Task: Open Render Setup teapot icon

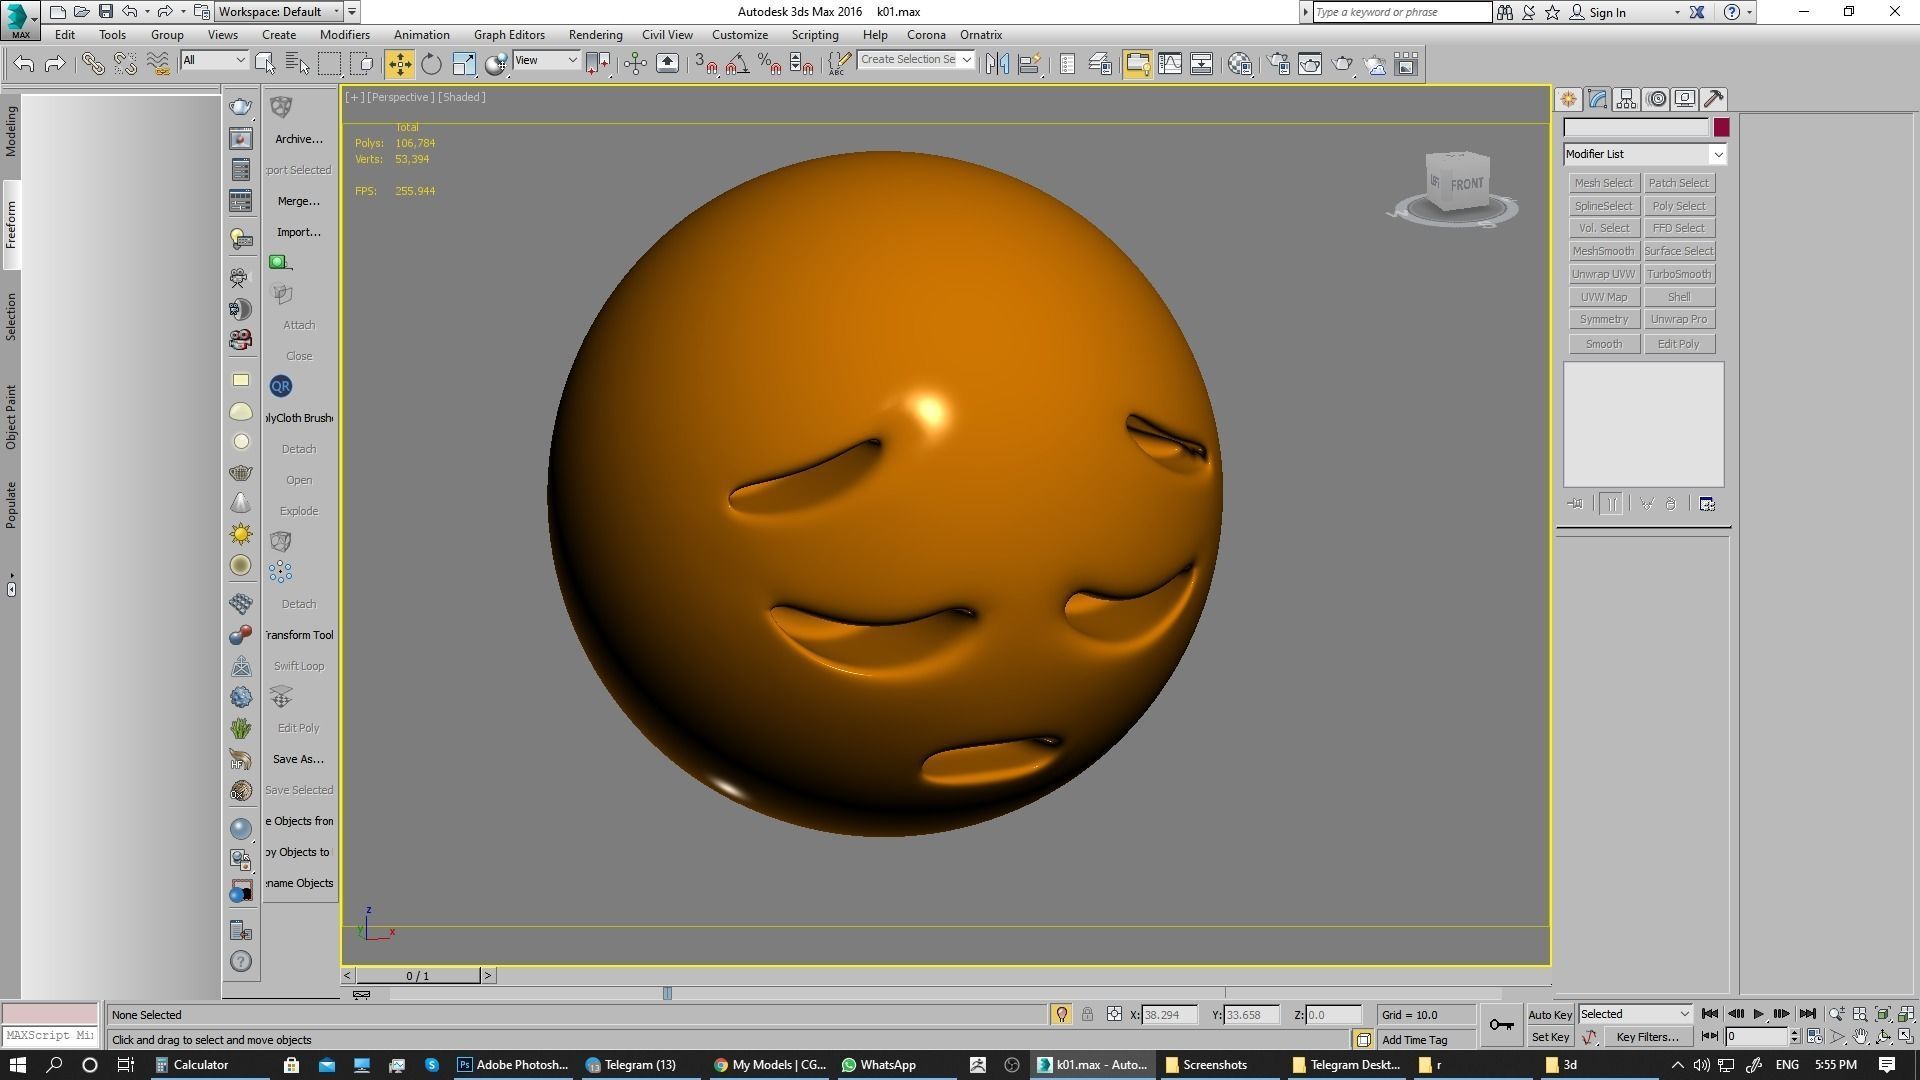Action: 1278,64
